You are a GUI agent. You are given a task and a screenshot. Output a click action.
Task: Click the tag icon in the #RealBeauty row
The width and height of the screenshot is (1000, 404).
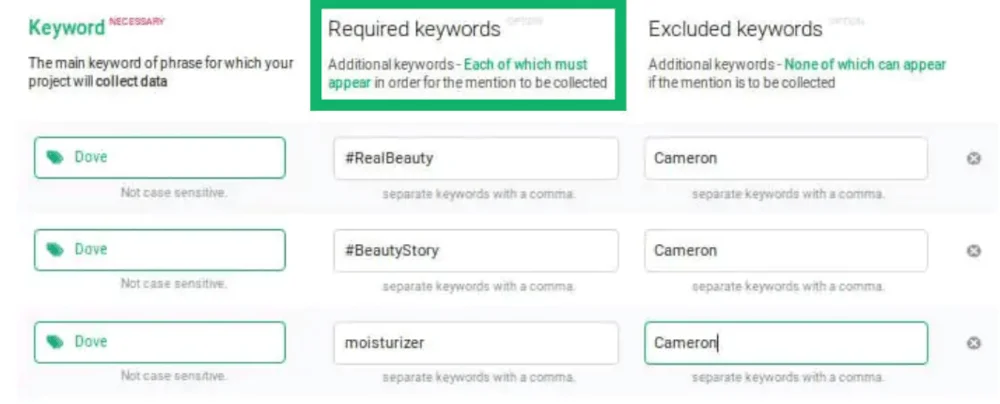(55, 158)
